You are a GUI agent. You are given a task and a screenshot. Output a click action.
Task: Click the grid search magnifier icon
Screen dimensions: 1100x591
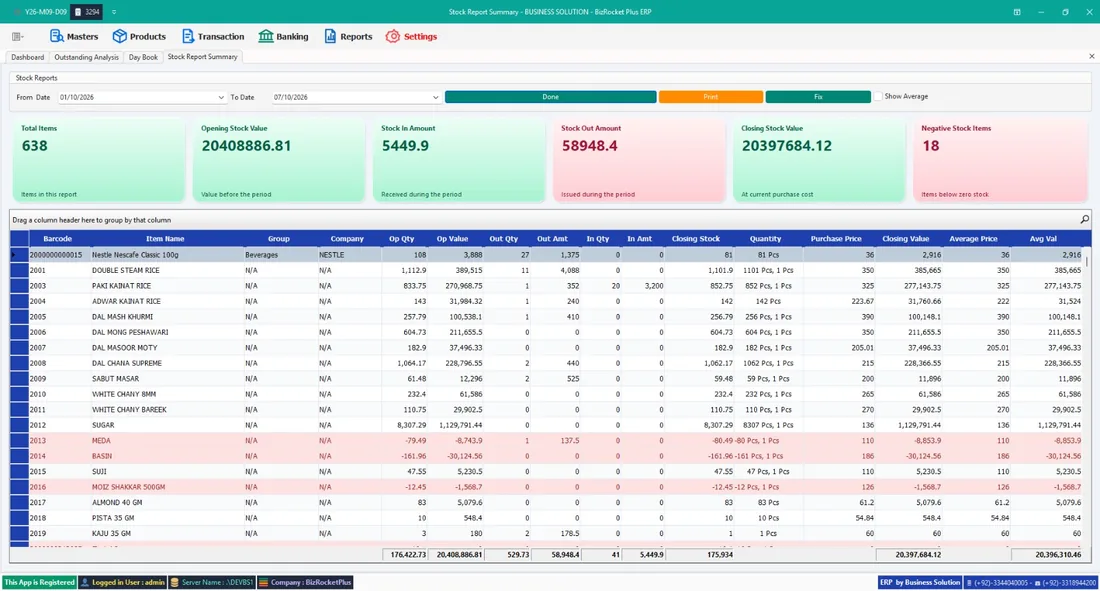1085,220
